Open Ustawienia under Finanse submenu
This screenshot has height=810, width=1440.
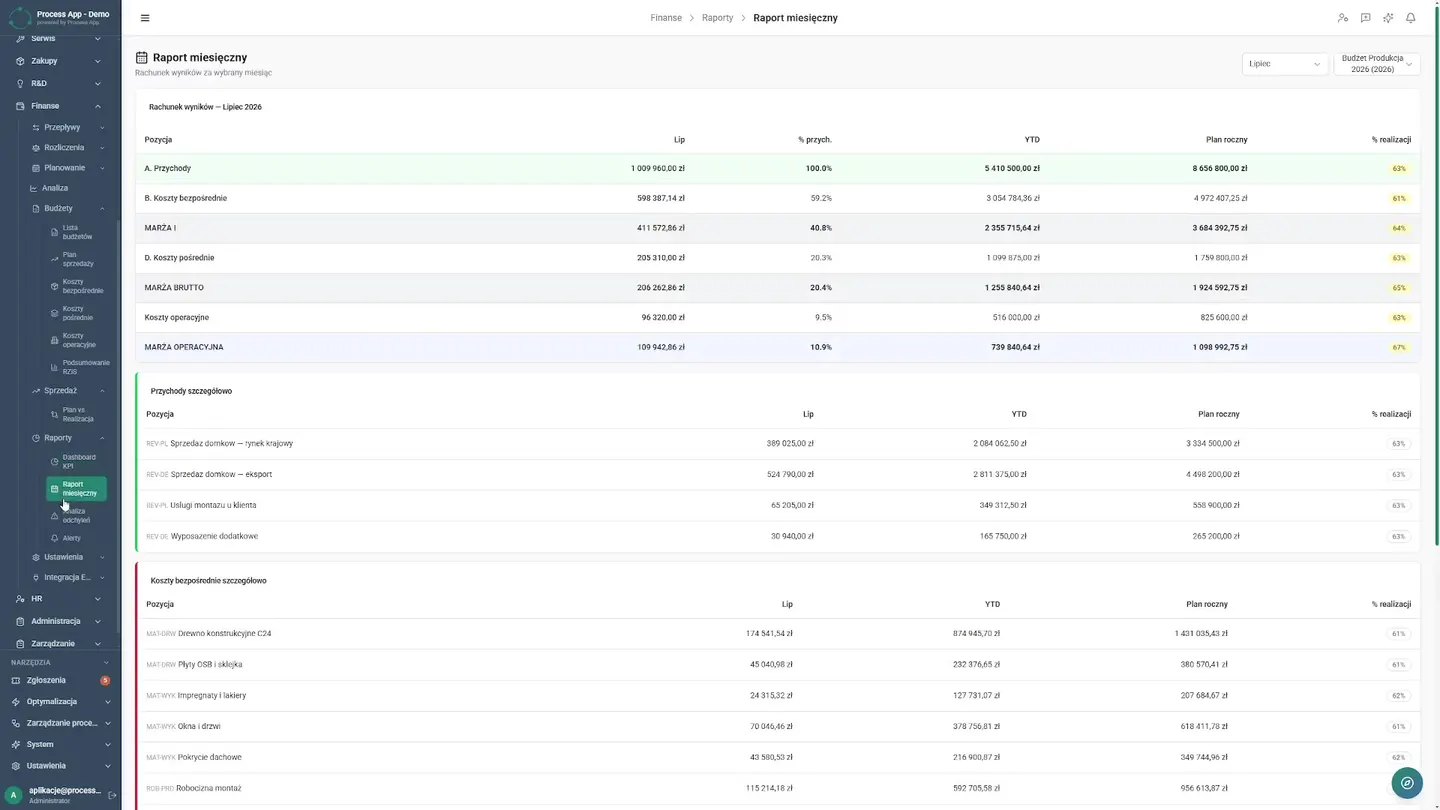point(64,557)
